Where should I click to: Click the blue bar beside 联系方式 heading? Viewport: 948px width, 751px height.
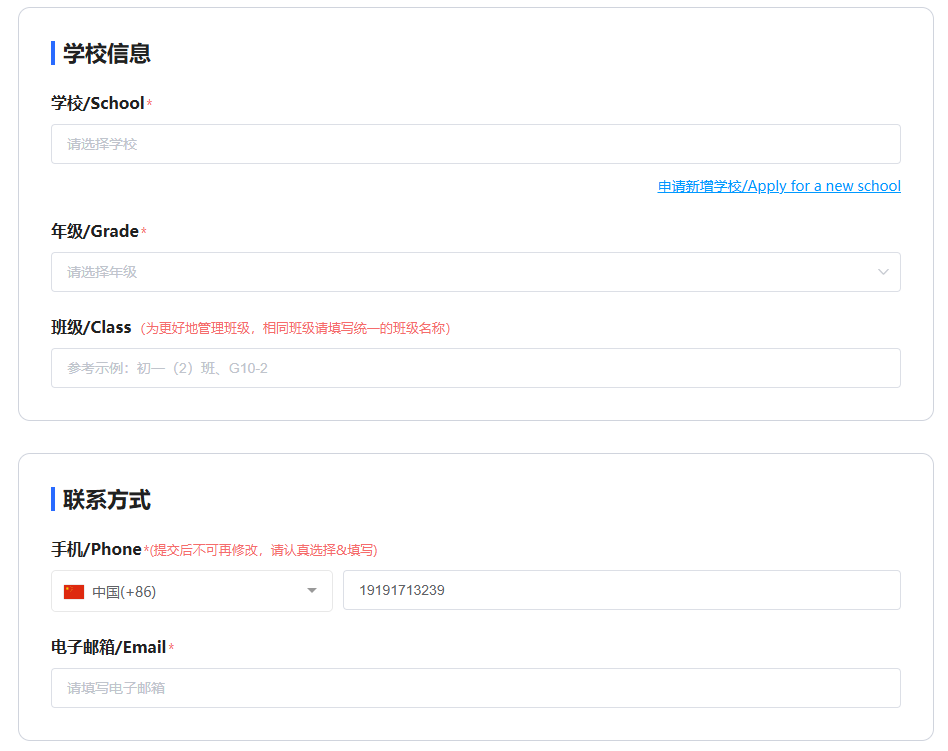coord(53,499)
